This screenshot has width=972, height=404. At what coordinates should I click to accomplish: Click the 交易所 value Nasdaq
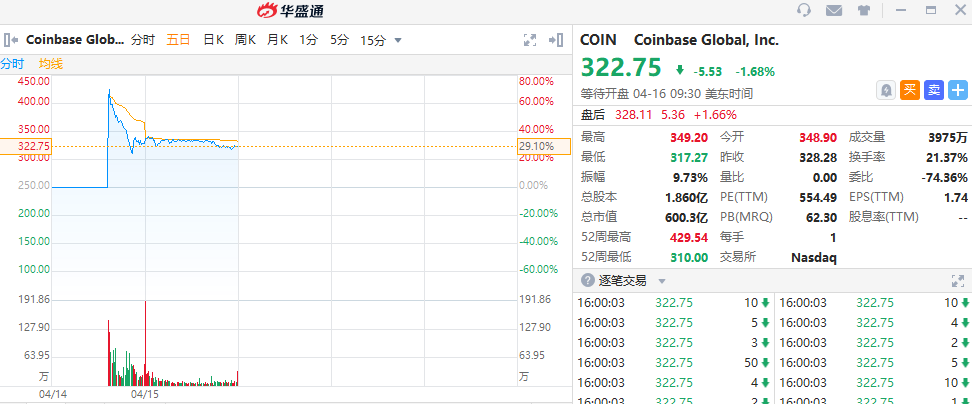pos(813,257)
